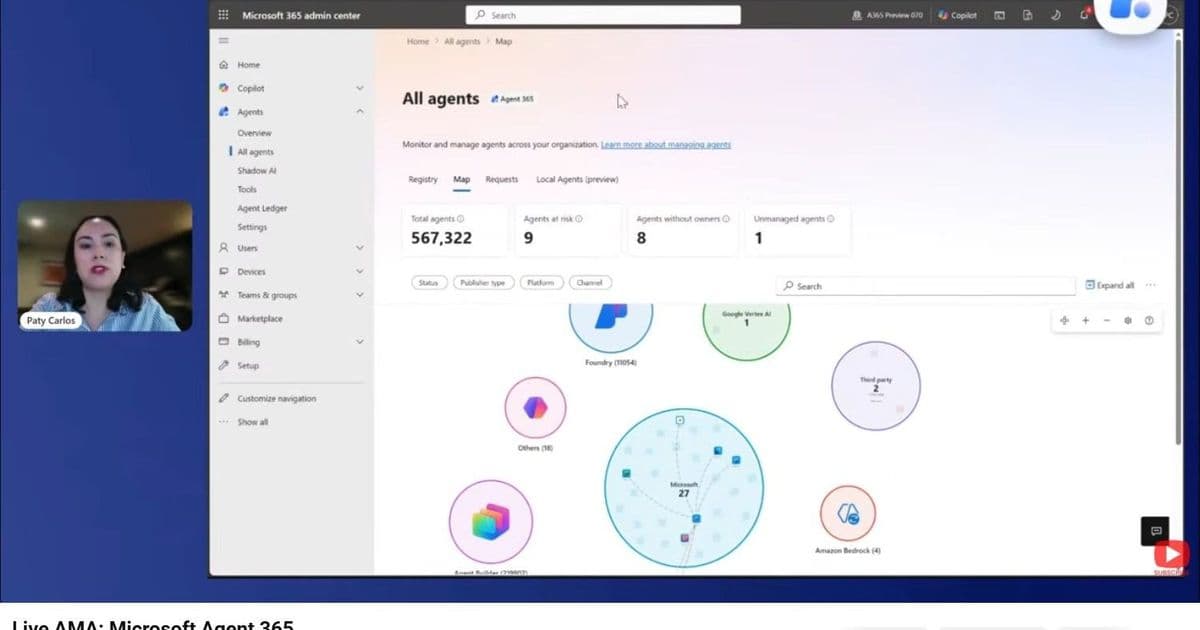
Task: Click the top Search box in the header
Action: (x=603, y=15)
